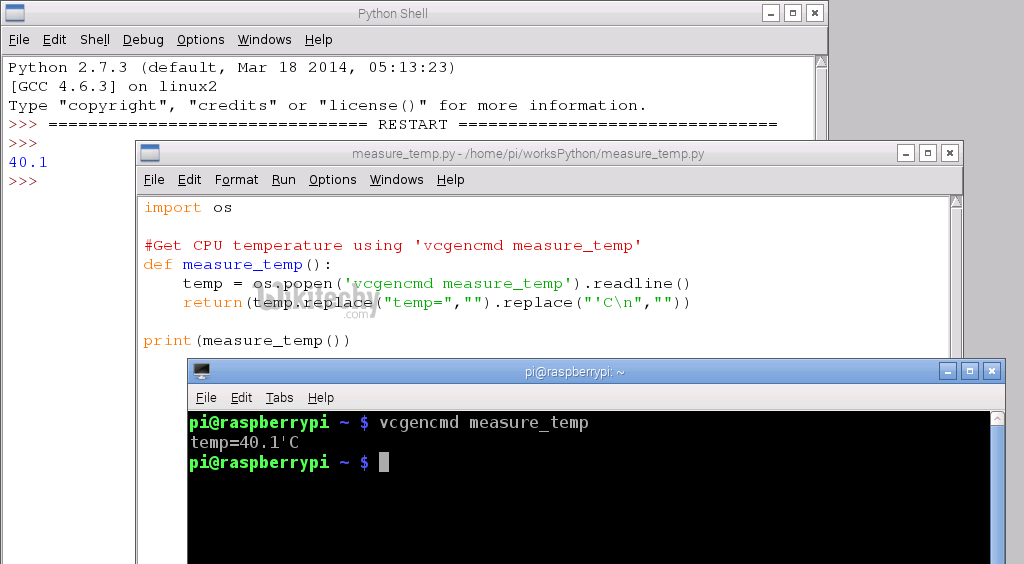Image resolution: width=1024 pixels, height=564 pixels.
Task: Open Options menu in measure_temp.py editor
Action: pos(332,180)
